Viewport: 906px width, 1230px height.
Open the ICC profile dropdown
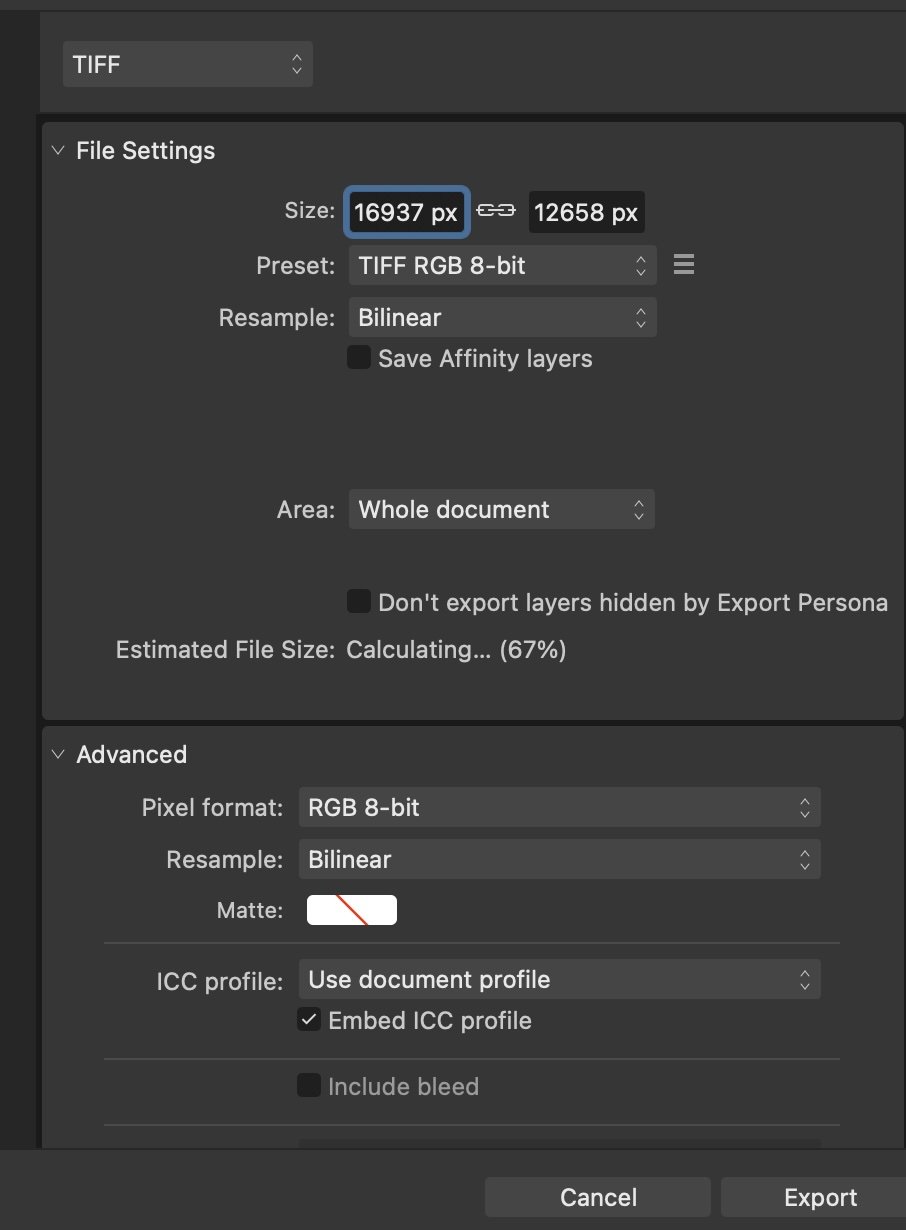tap(560, 979)
